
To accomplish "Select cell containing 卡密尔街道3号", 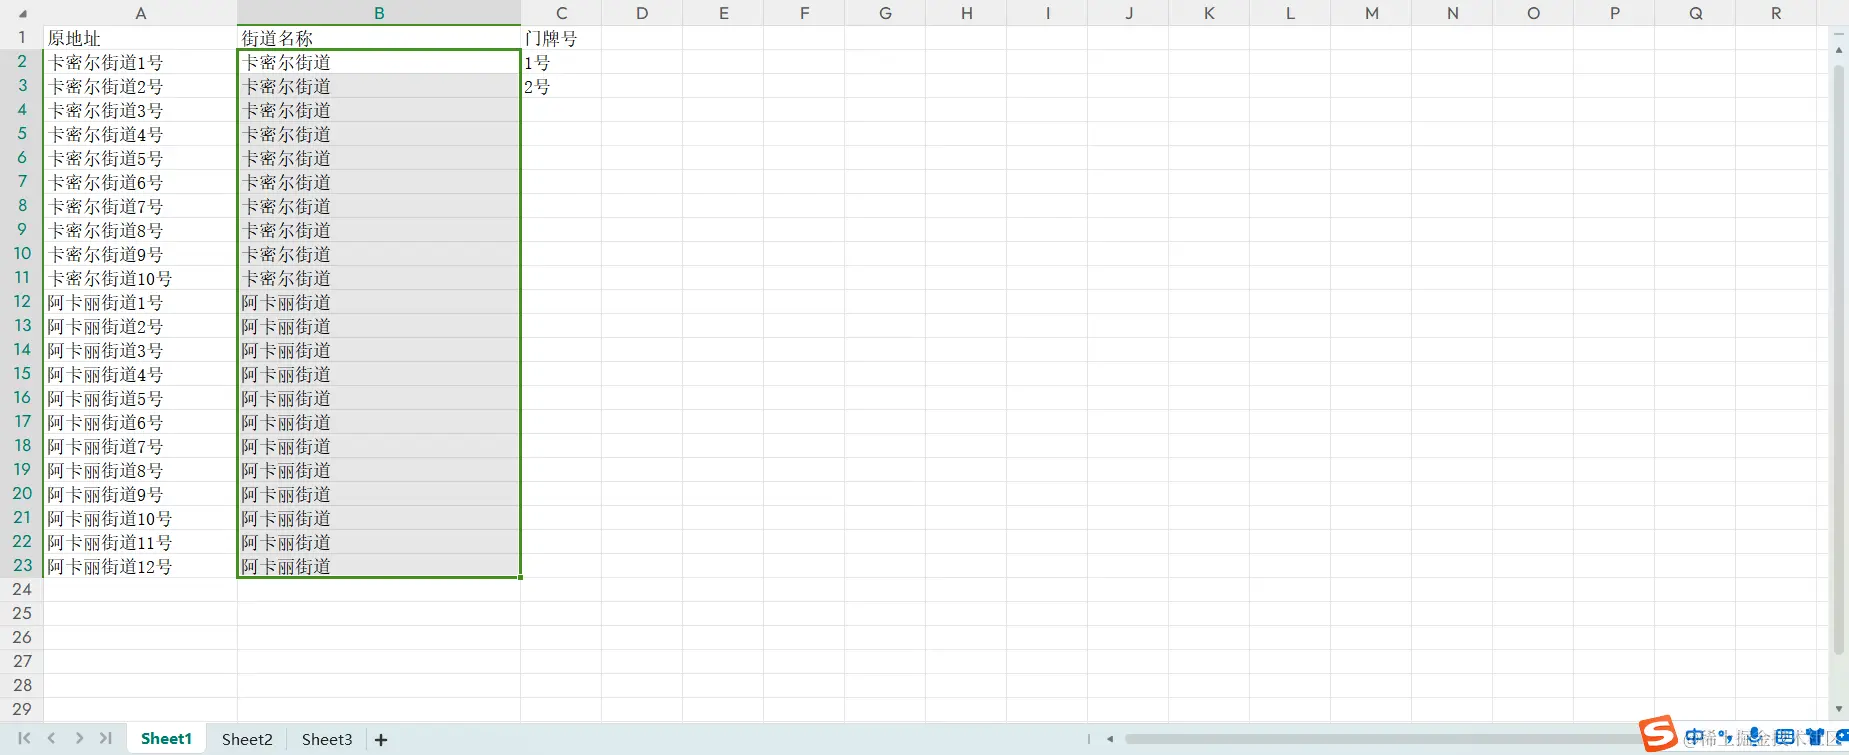I will point(141,110).
